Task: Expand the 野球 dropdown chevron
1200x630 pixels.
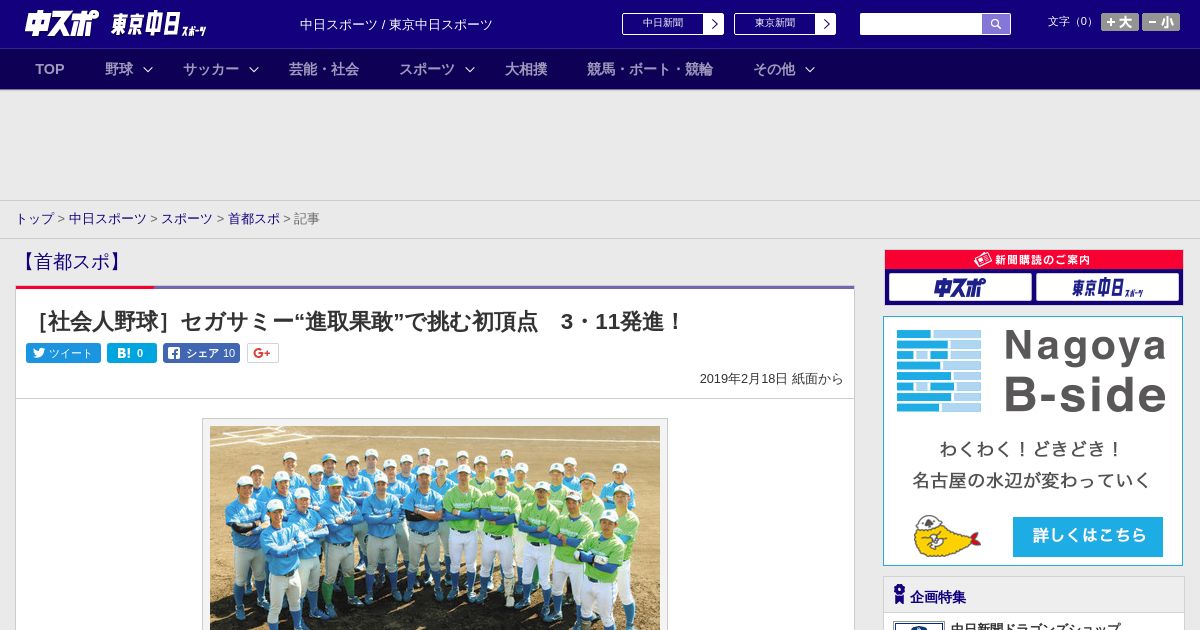Action: [148, 69]
